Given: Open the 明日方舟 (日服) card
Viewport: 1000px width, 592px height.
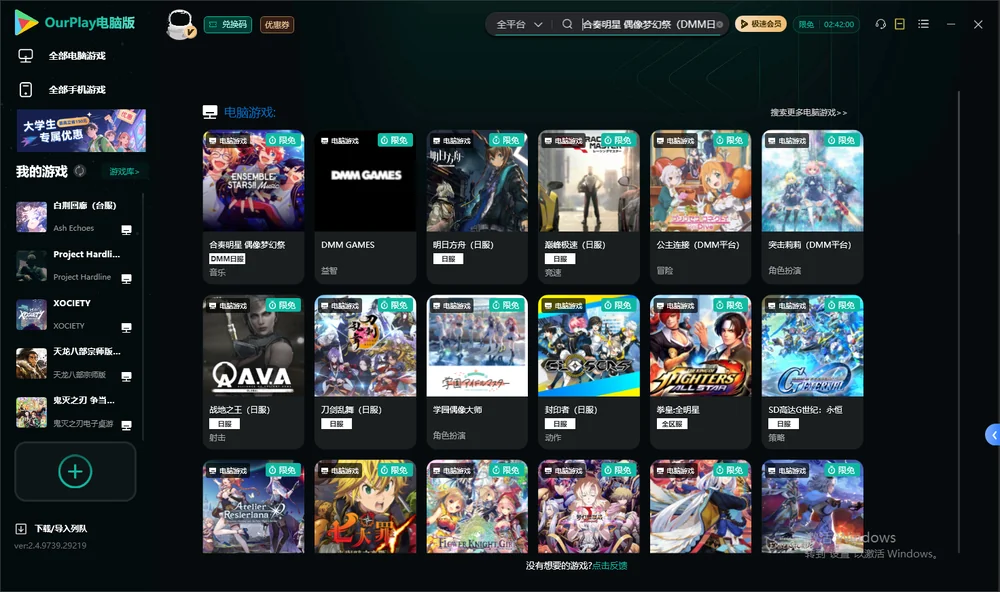Looking at the screenshot, I should (477, 207).
